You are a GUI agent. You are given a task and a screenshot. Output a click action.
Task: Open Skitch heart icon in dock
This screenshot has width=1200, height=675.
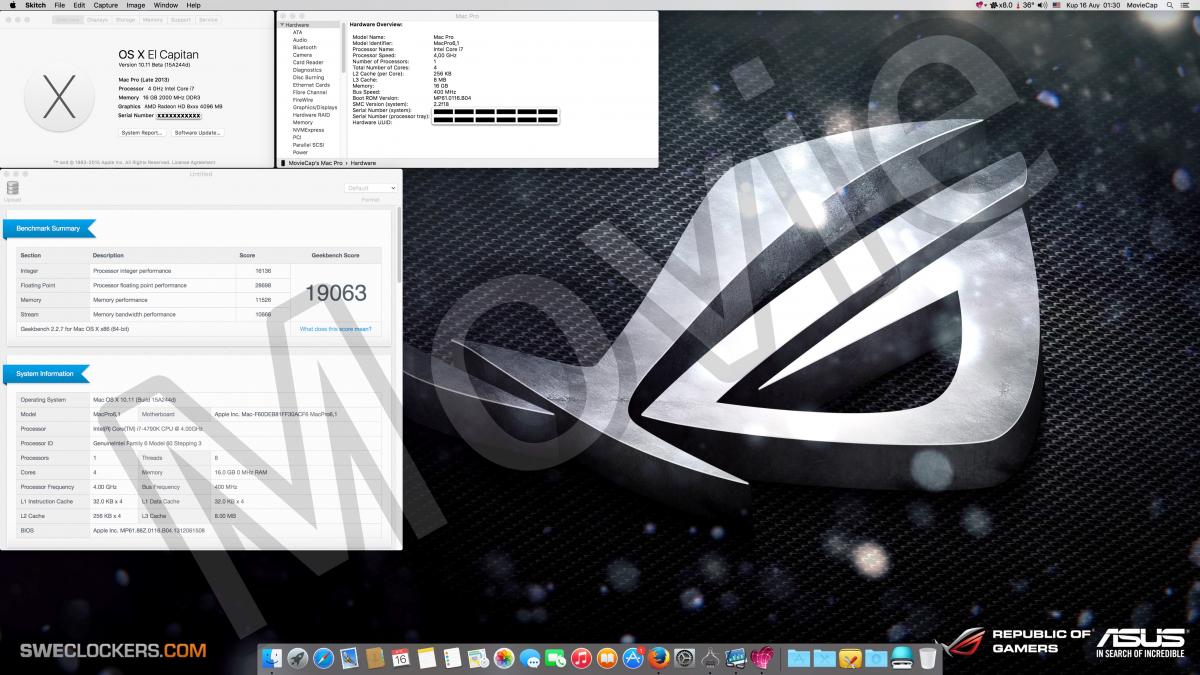click(762, 658)
